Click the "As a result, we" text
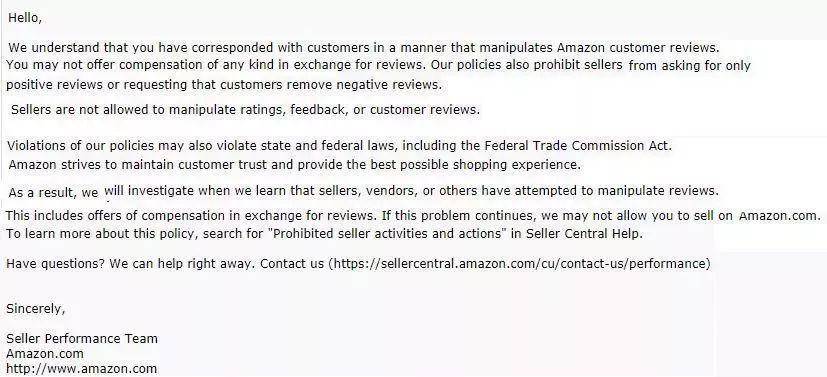Viewport: 827px width, 377px height. click(x=53, y=193)
